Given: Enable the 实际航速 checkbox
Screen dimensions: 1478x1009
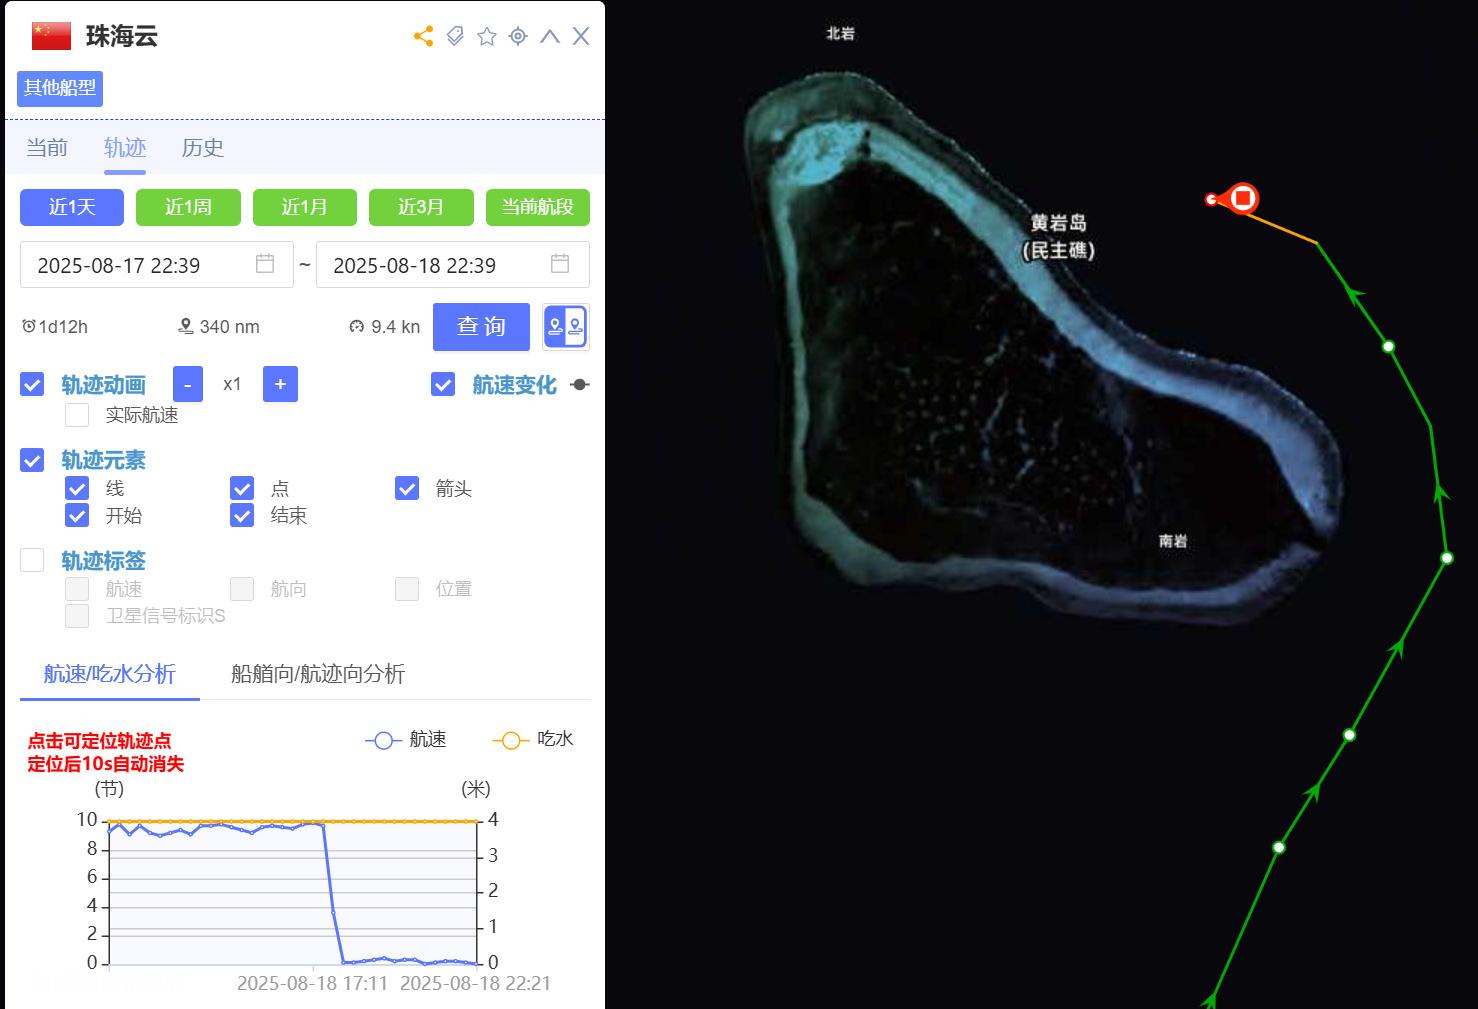Looking at the screenshot, I should click(77, 414).
